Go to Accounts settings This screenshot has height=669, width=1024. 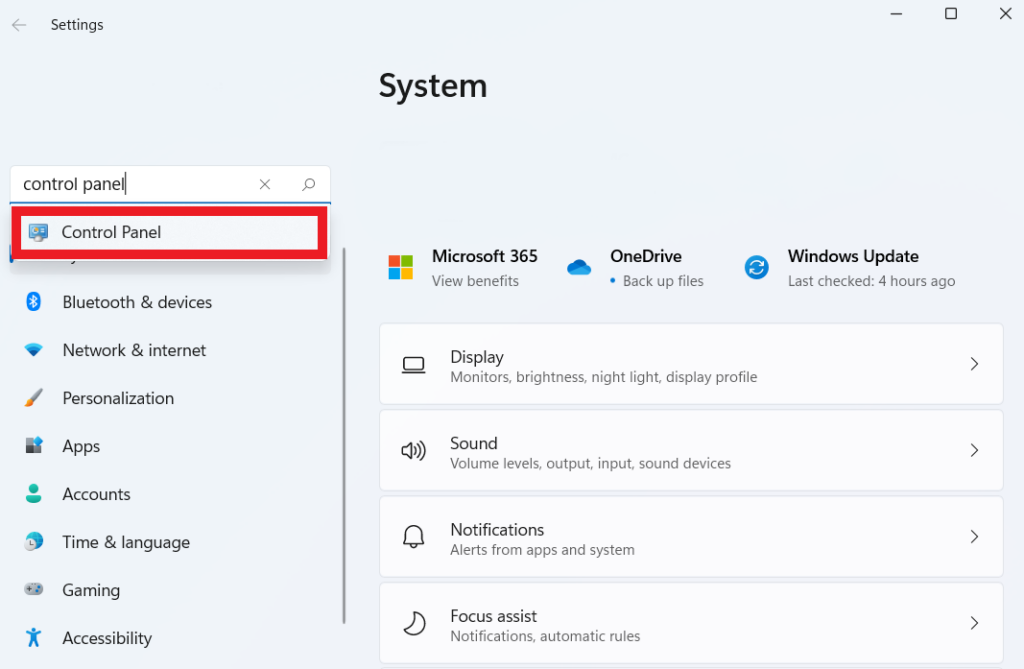[x=96, y=494]
